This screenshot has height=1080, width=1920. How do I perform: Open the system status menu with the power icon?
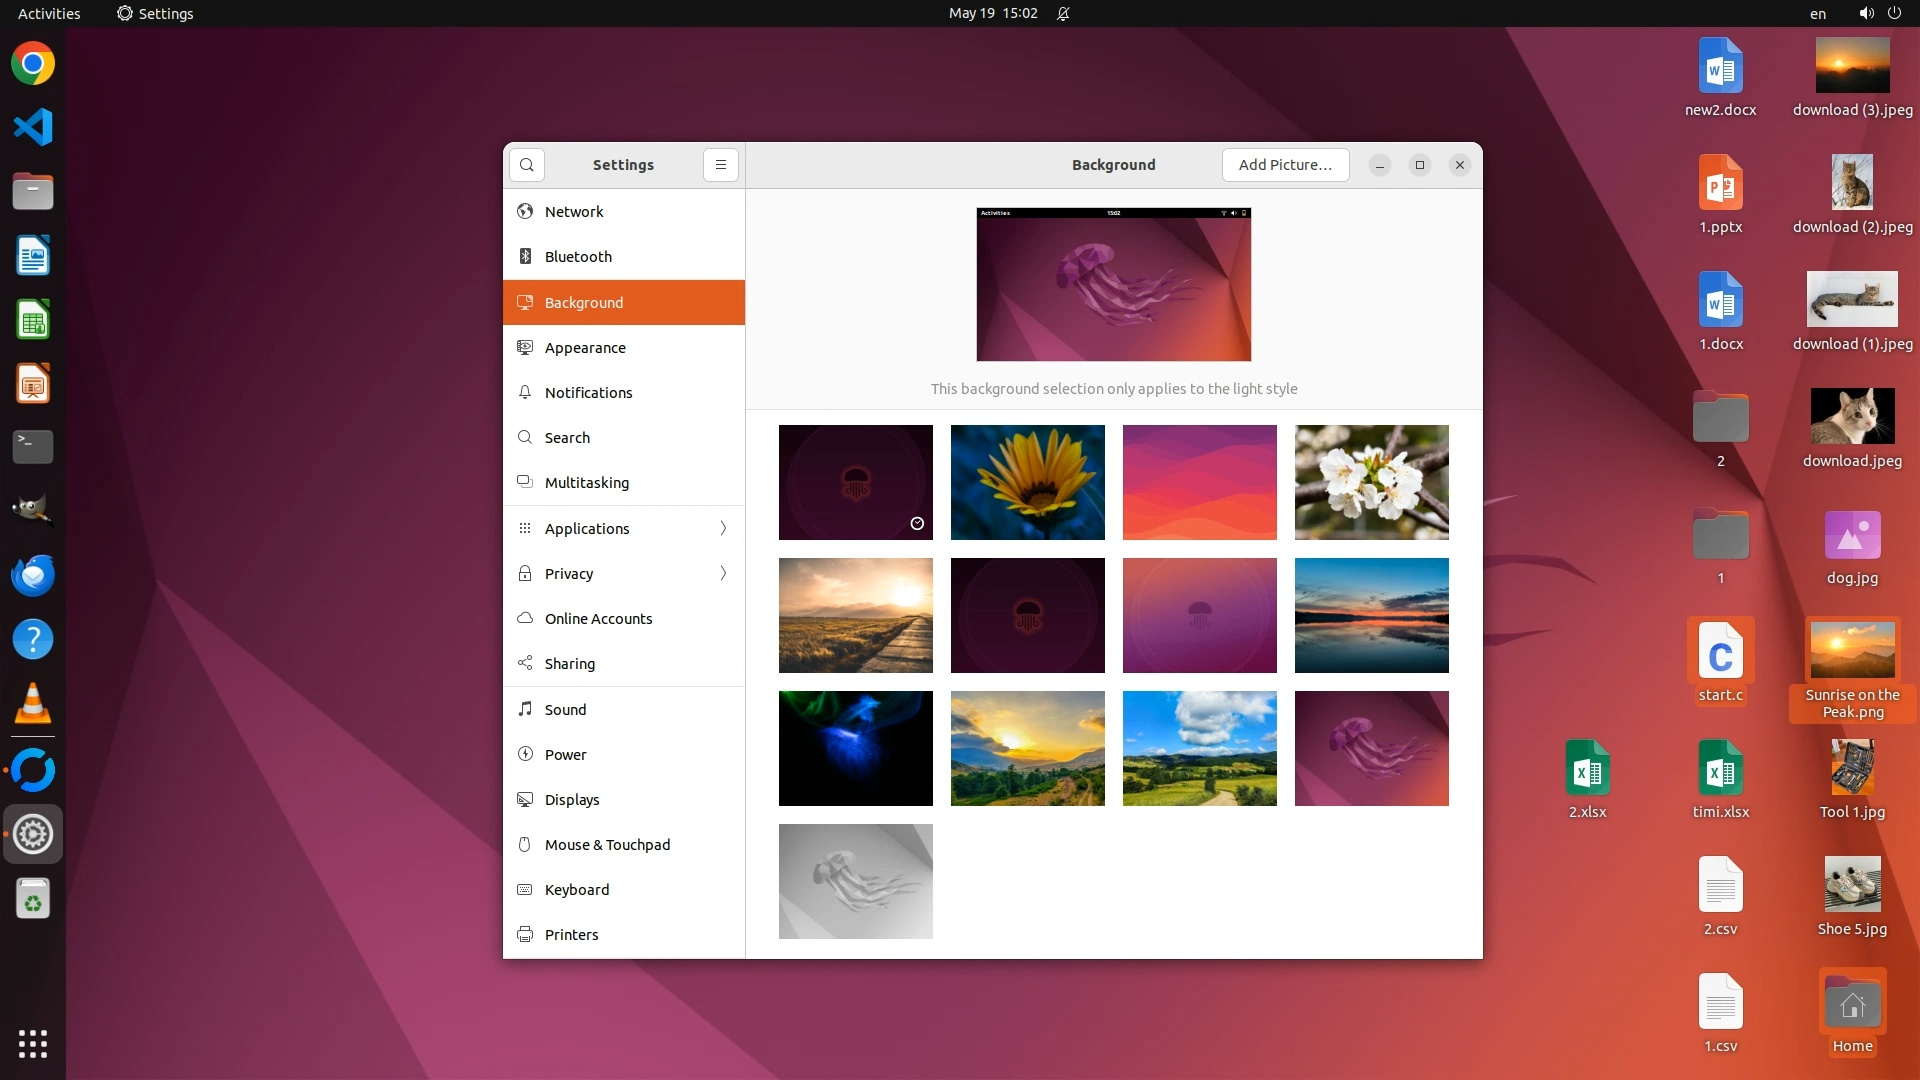[x=1893, y=13]
